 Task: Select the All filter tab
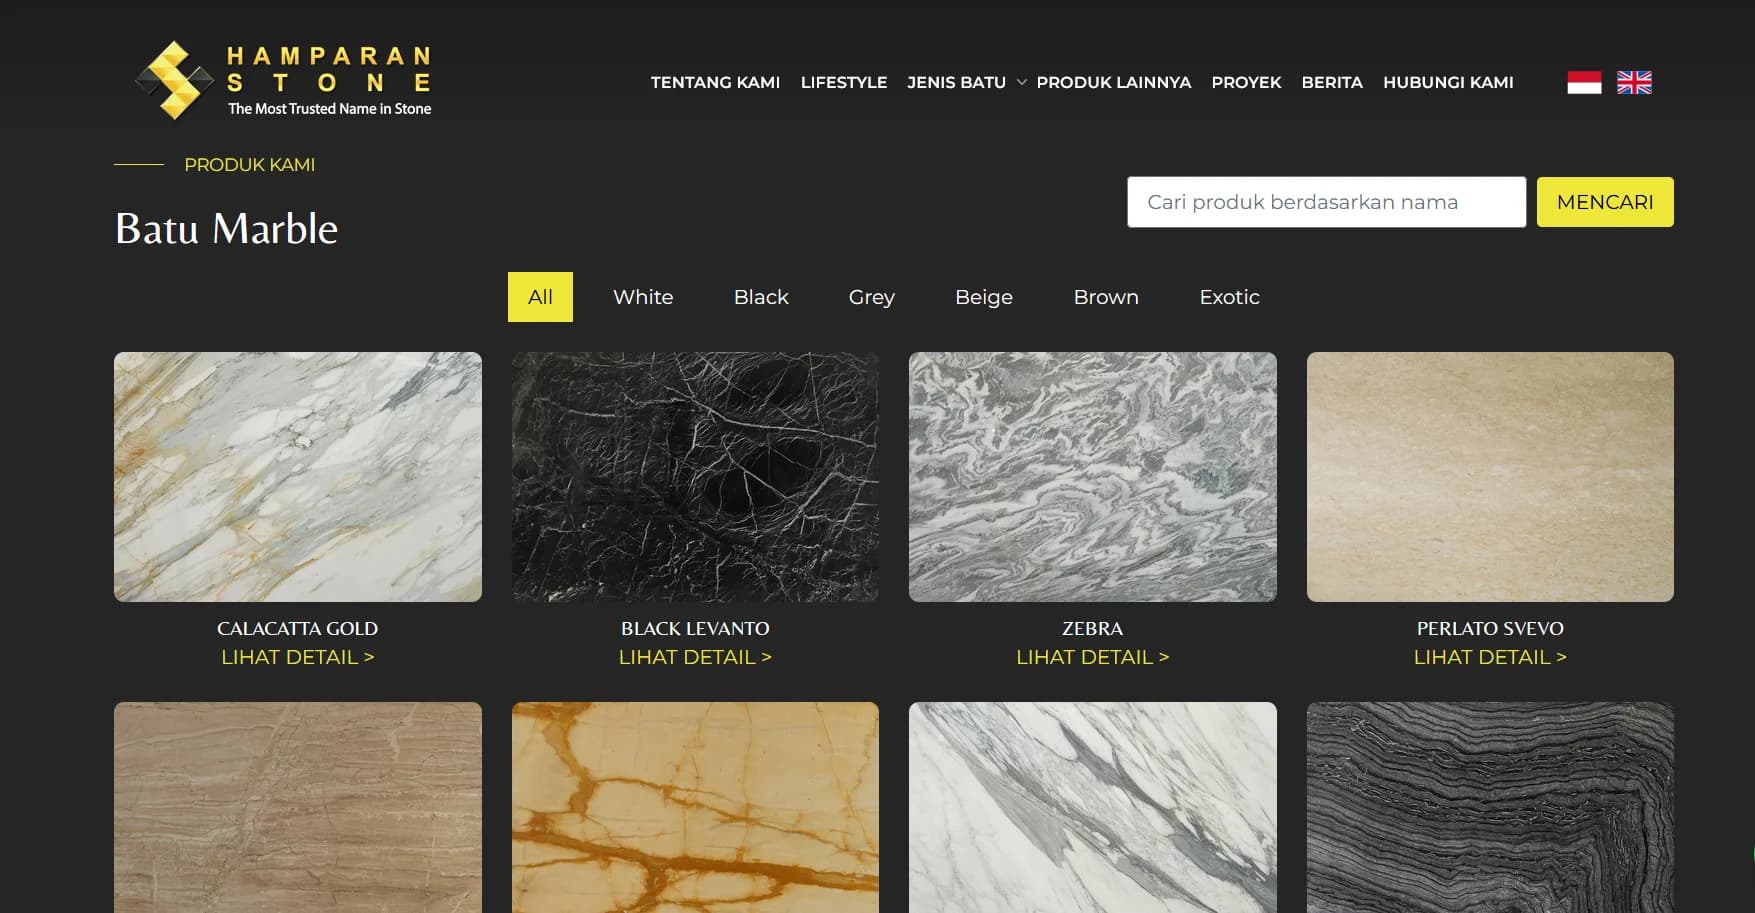[x=540, y=297]
